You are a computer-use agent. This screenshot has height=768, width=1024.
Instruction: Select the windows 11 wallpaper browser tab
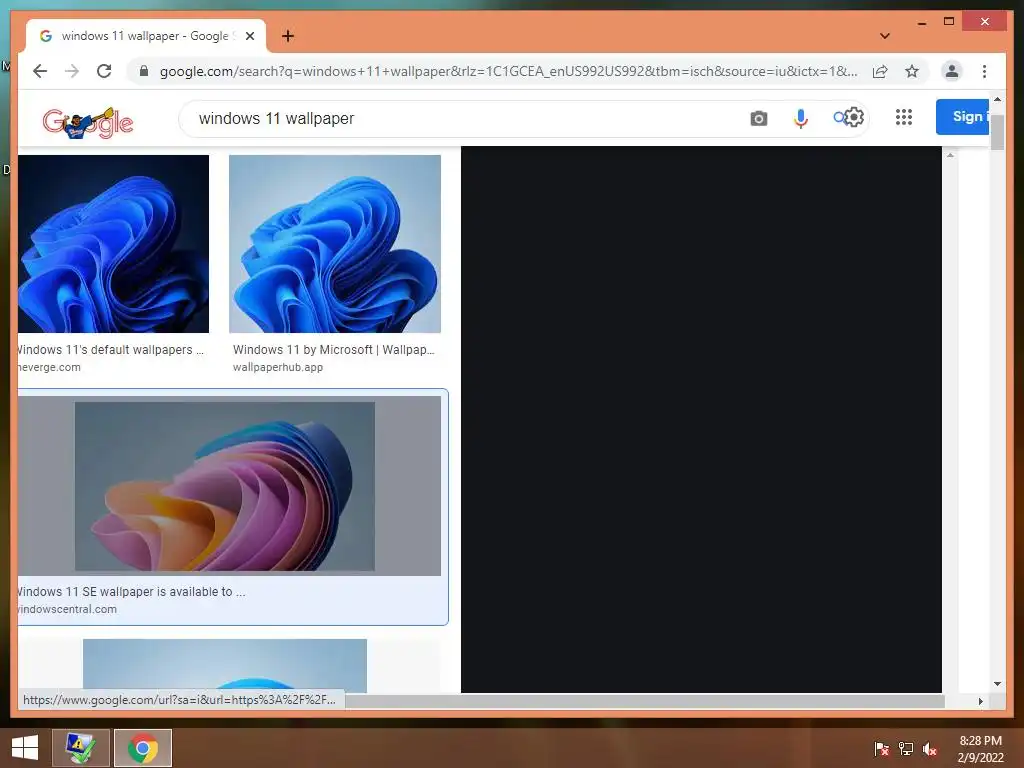[145, 36]
